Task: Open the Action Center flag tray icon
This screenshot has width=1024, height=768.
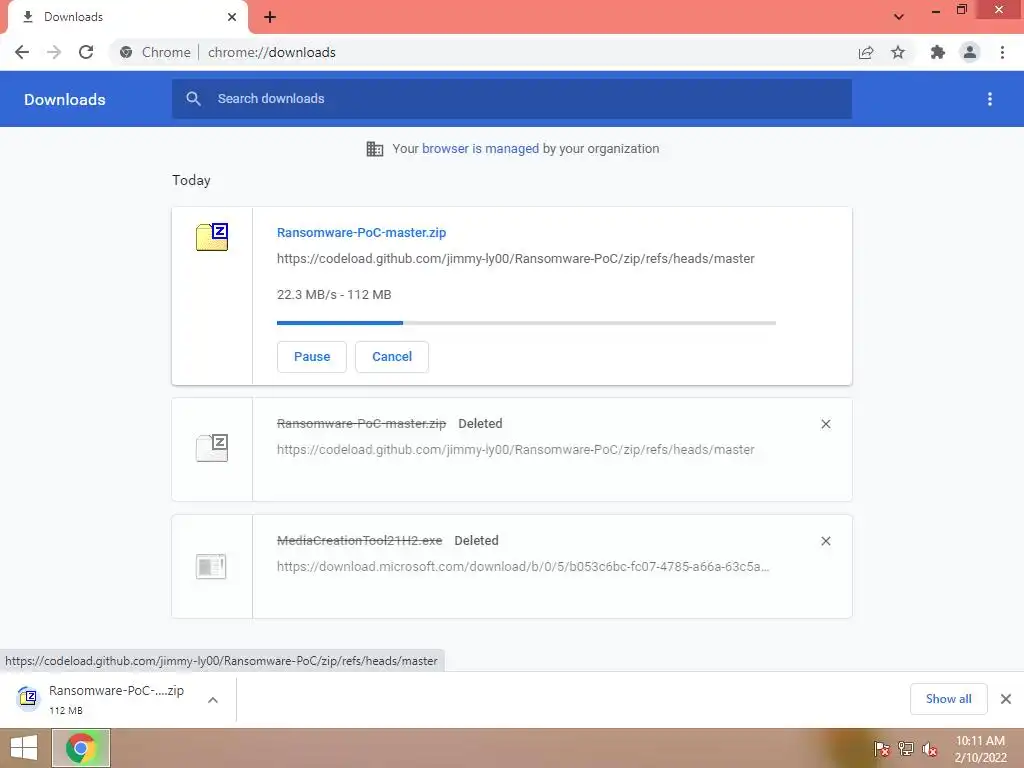Action: point(882,750)
